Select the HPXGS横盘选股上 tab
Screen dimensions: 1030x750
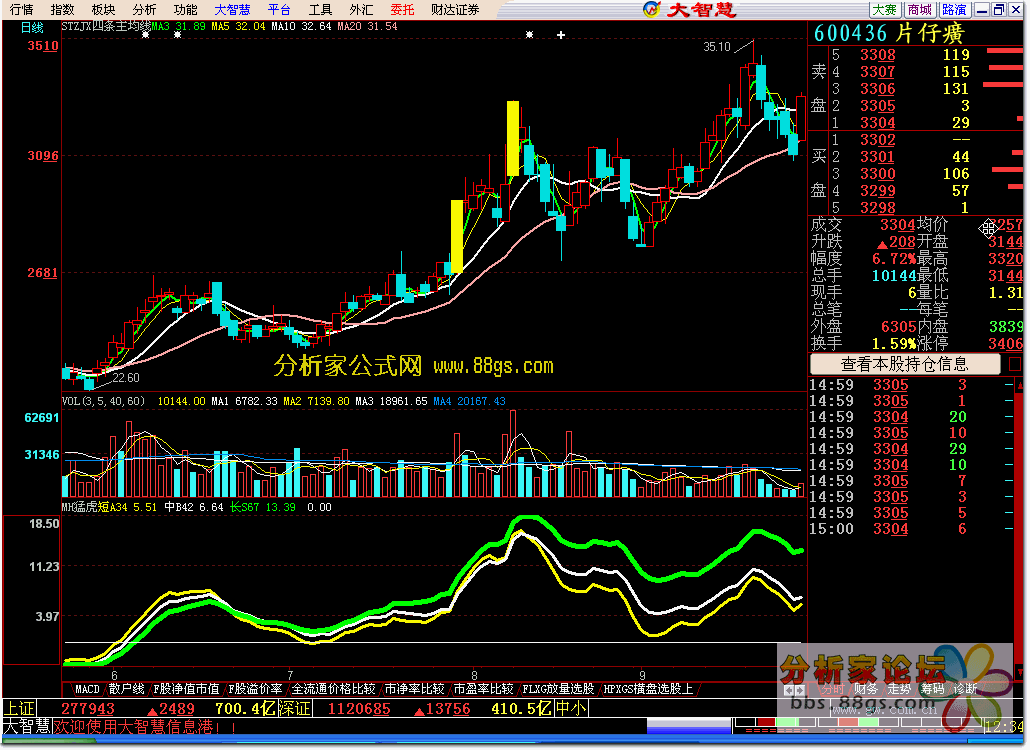click(x=648, y=688)
